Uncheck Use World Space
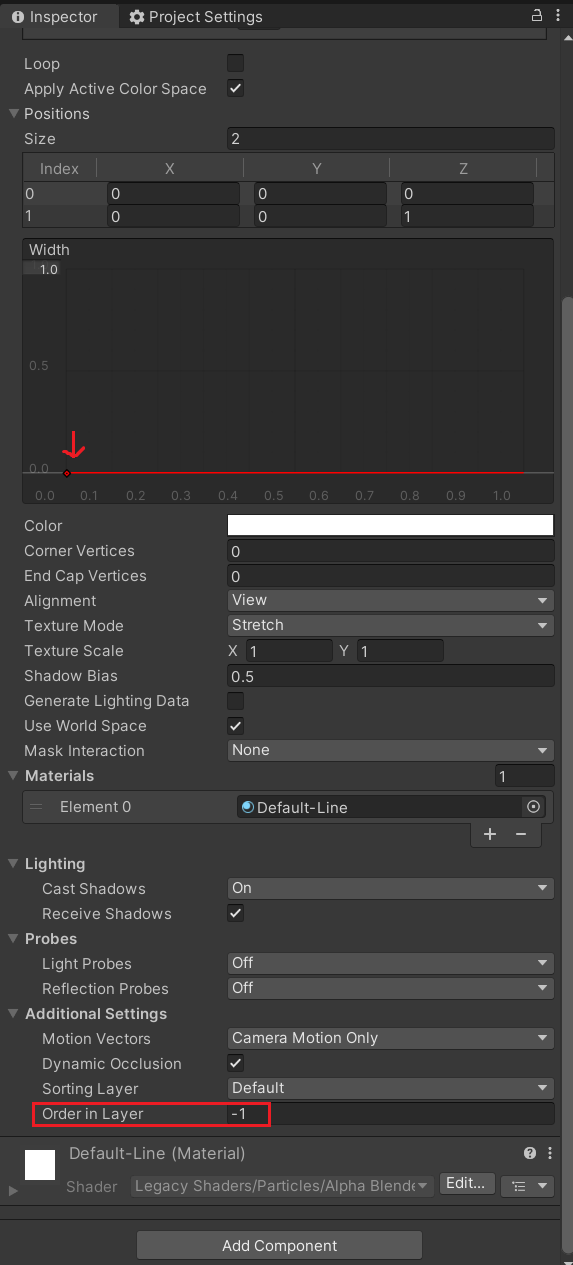The image size is (573, 1265). (236, 726)
